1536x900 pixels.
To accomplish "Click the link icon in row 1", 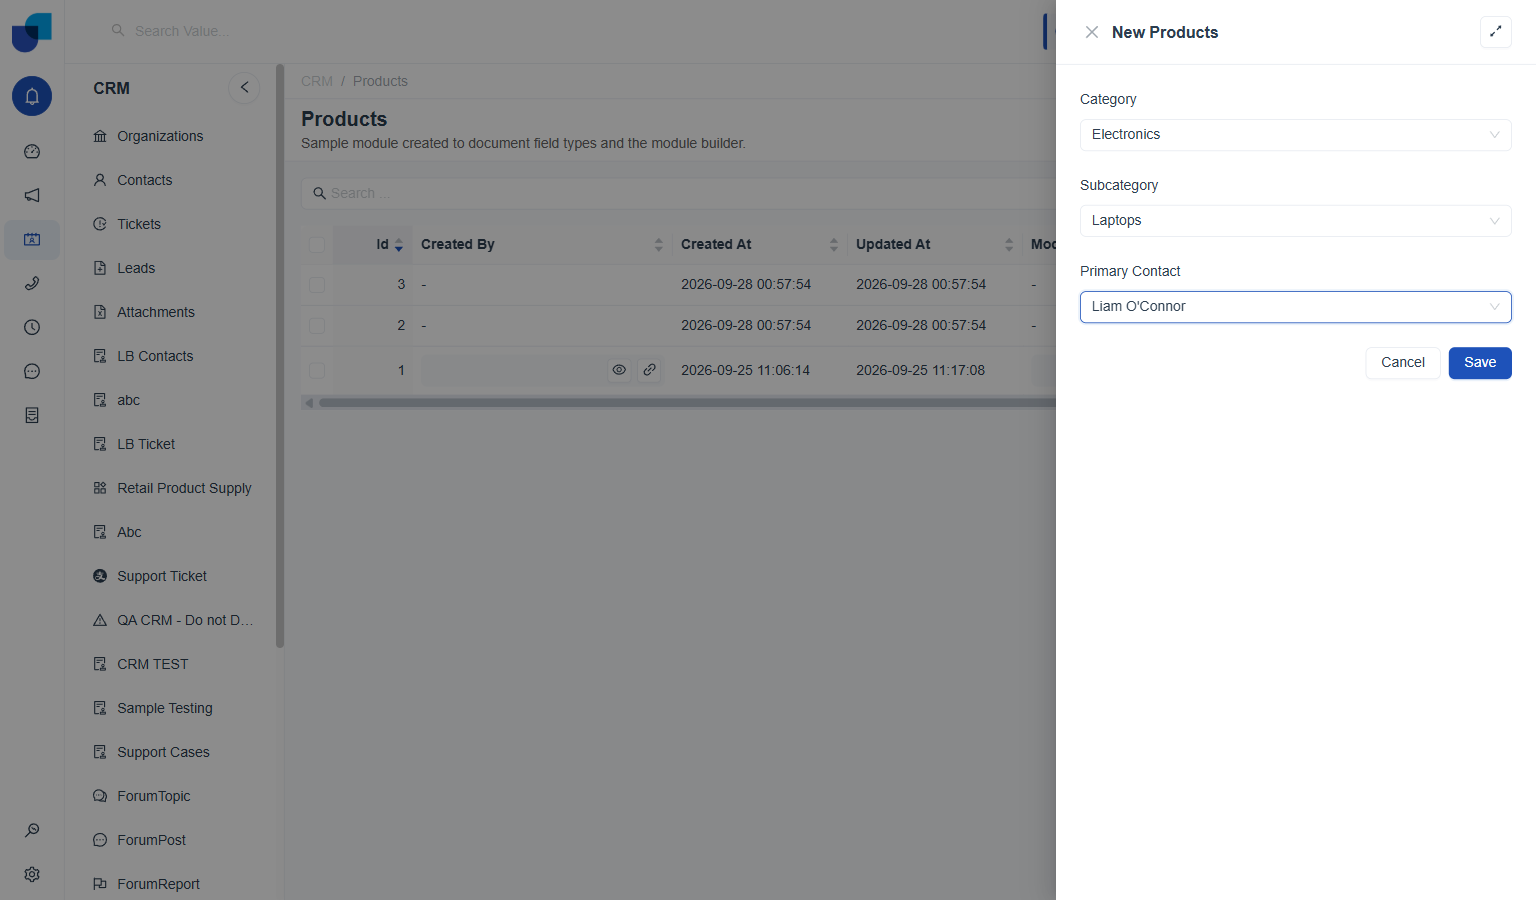I will click(649, 370).
